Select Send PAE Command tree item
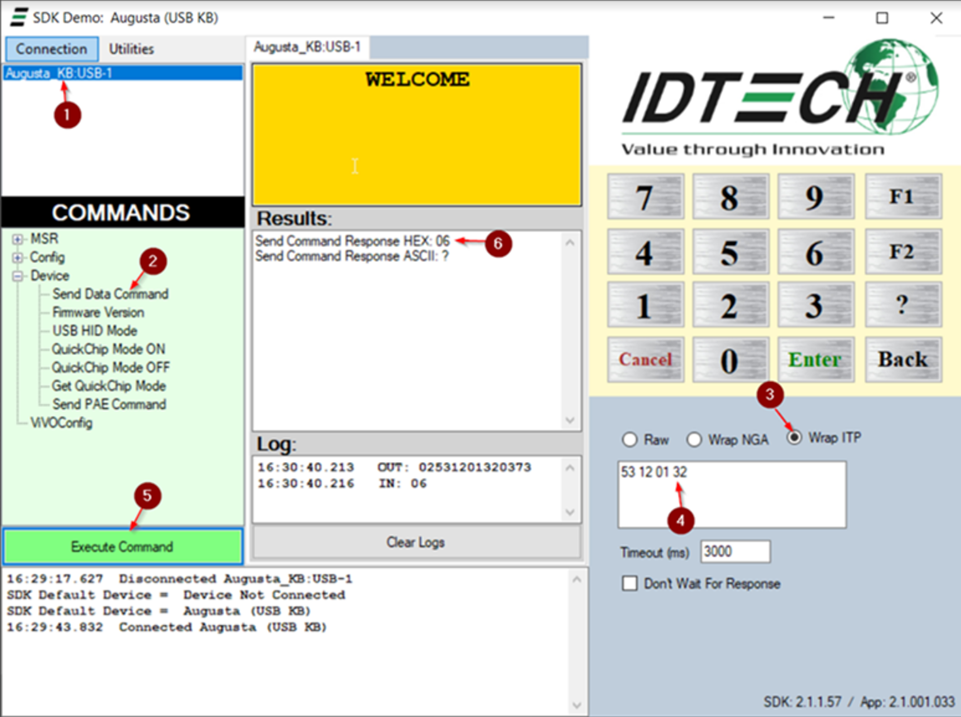This screenshot has height=717, width=961. pyautogui.click(x=109, y=404)
